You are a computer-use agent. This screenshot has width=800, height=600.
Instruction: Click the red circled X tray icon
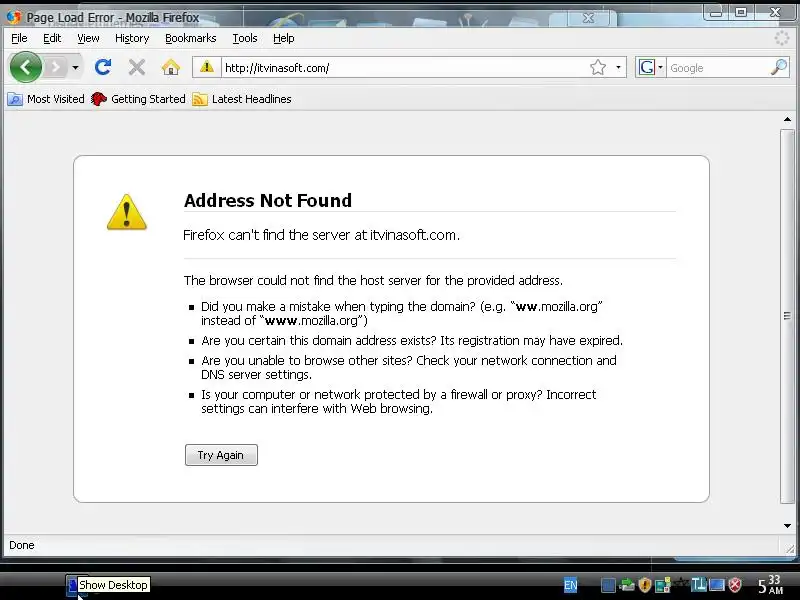pyautogui.click(x=735, y=585)
